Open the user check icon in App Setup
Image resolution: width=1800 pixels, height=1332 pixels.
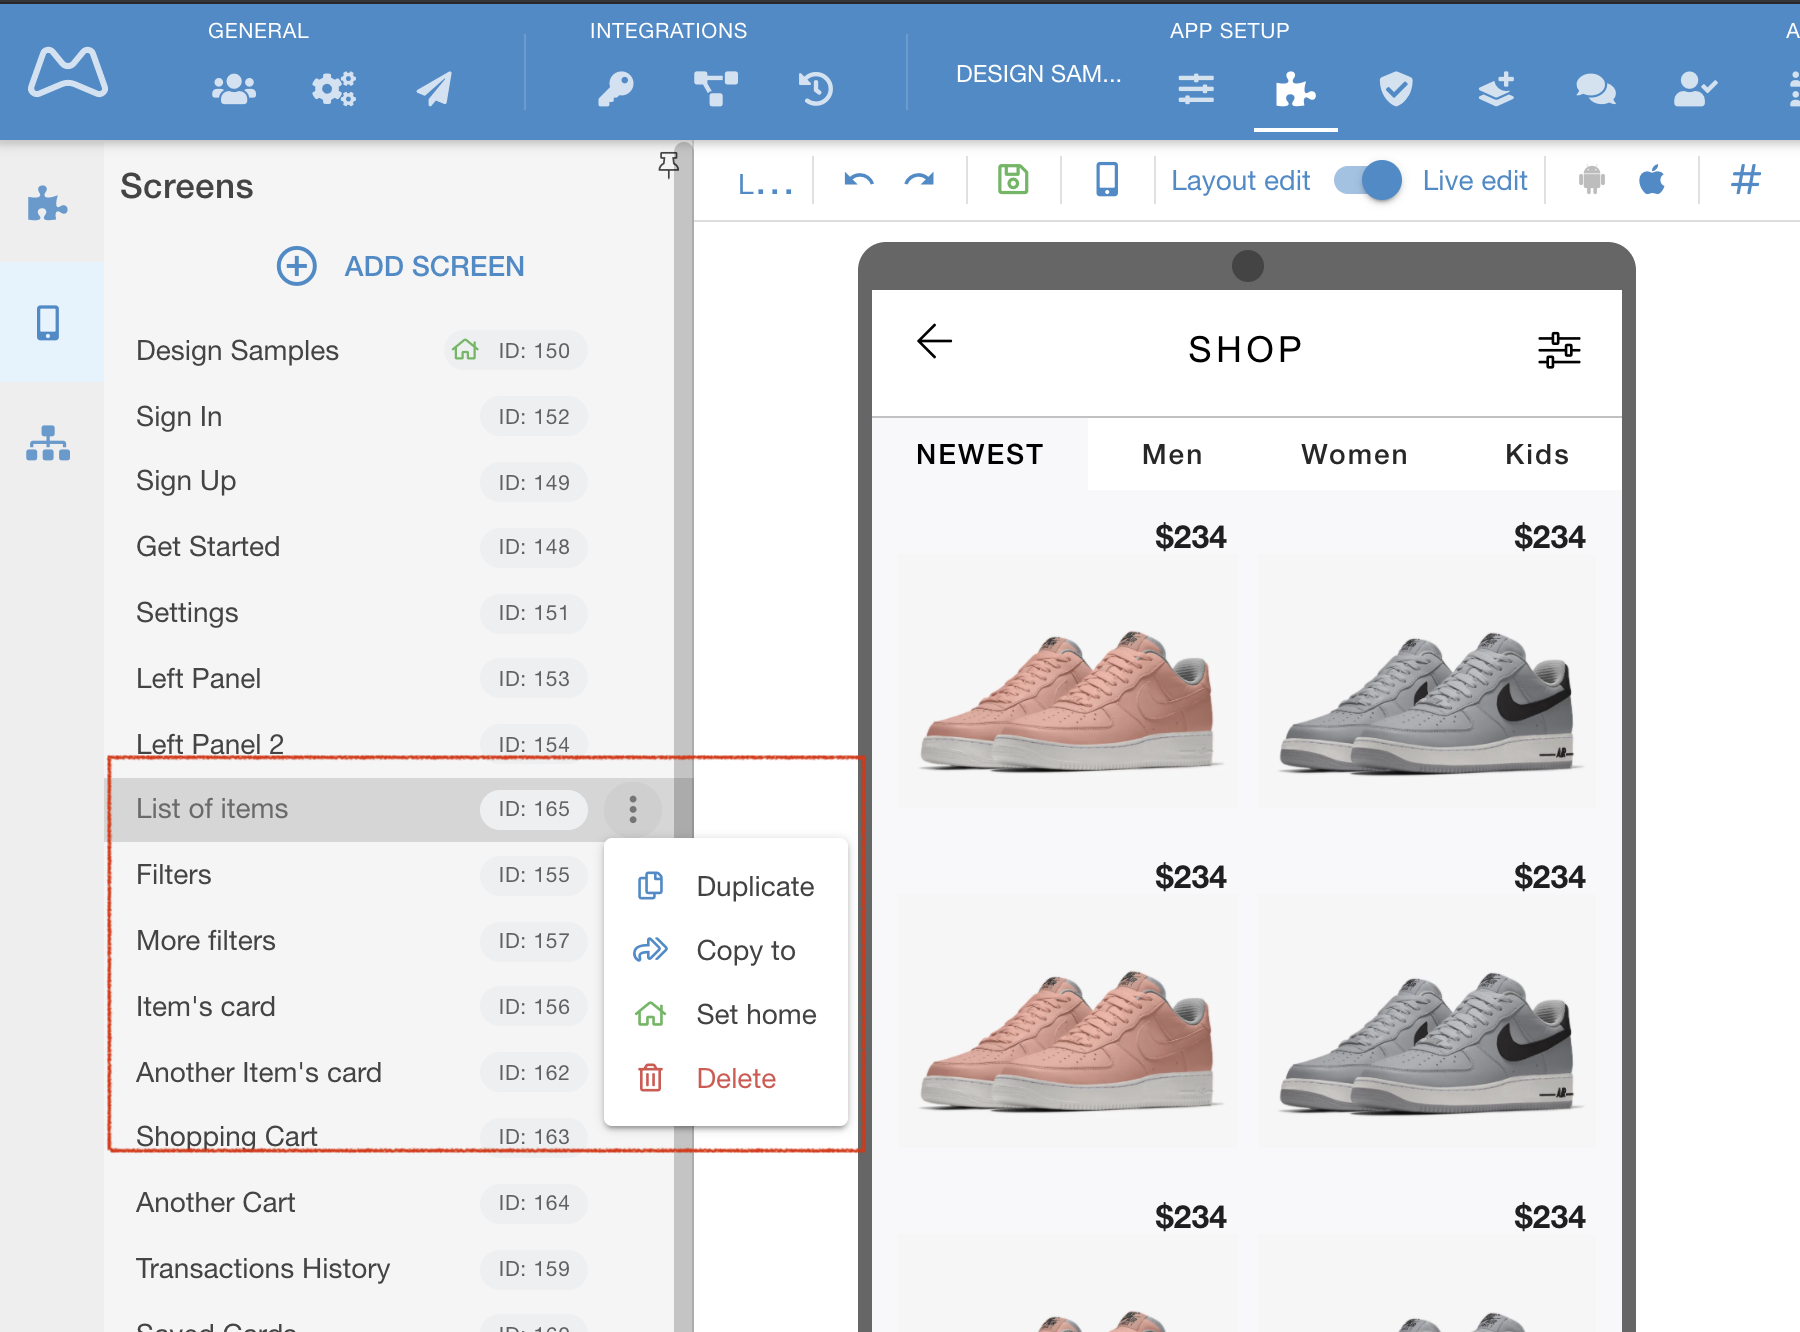1696,89
